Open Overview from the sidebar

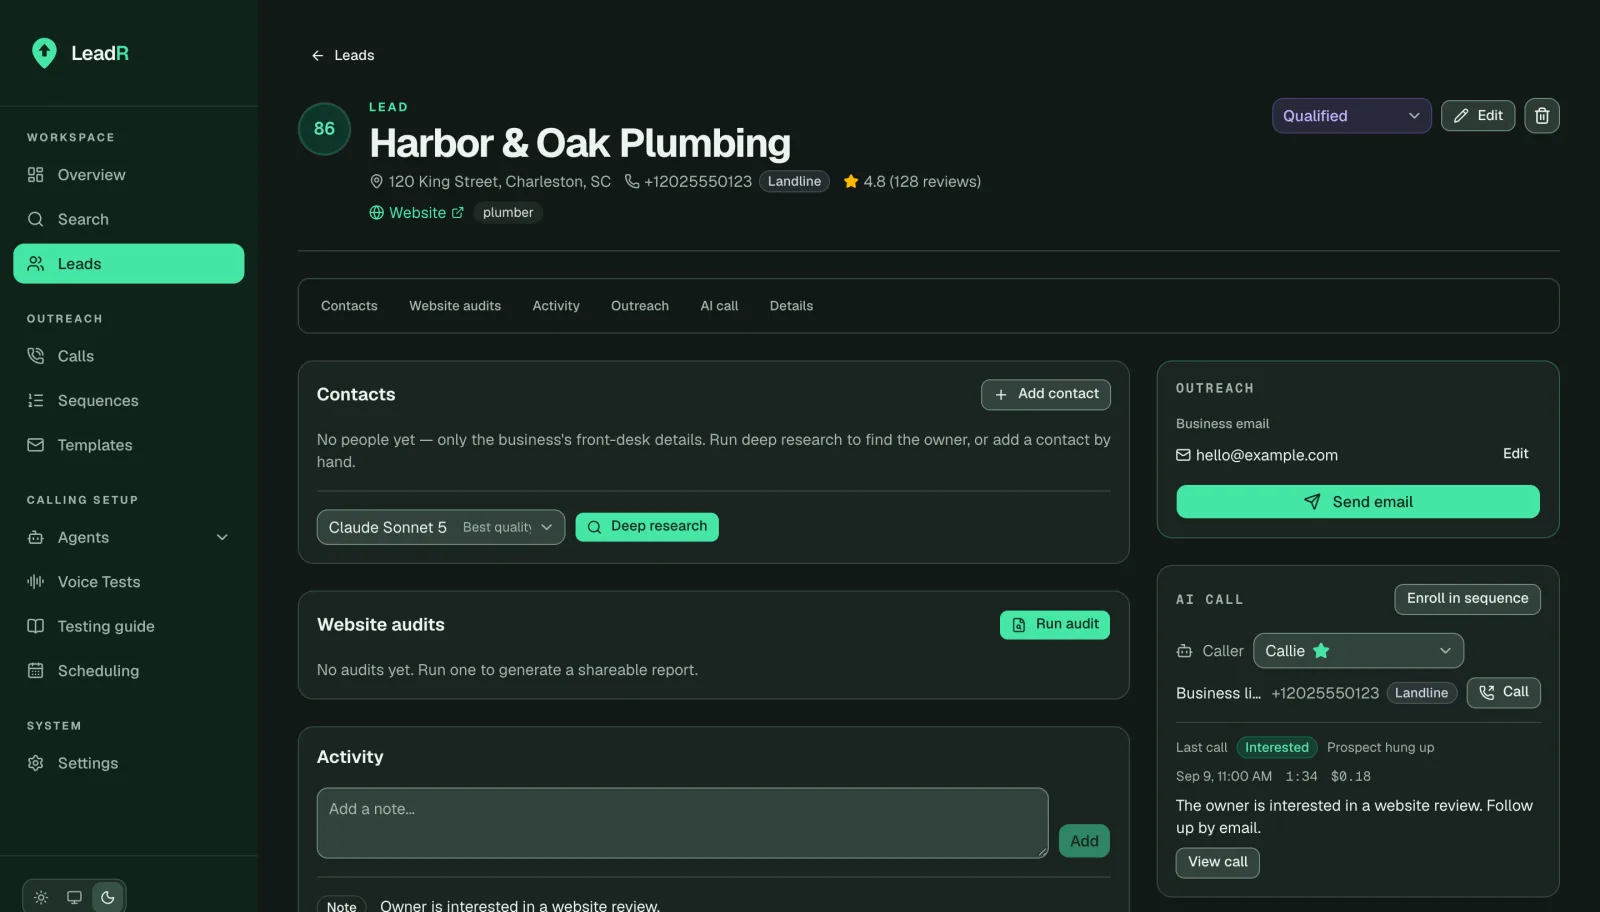(x=128, y=175)
